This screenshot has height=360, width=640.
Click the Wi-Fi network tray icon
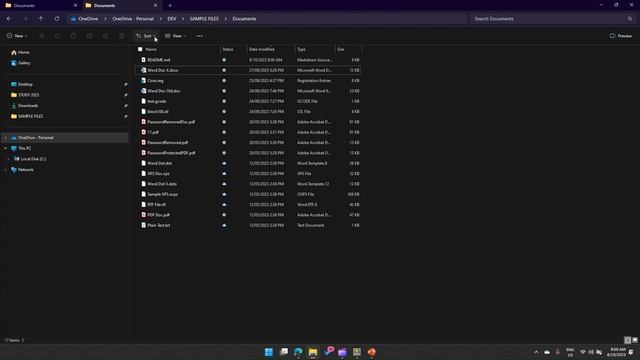583,352
